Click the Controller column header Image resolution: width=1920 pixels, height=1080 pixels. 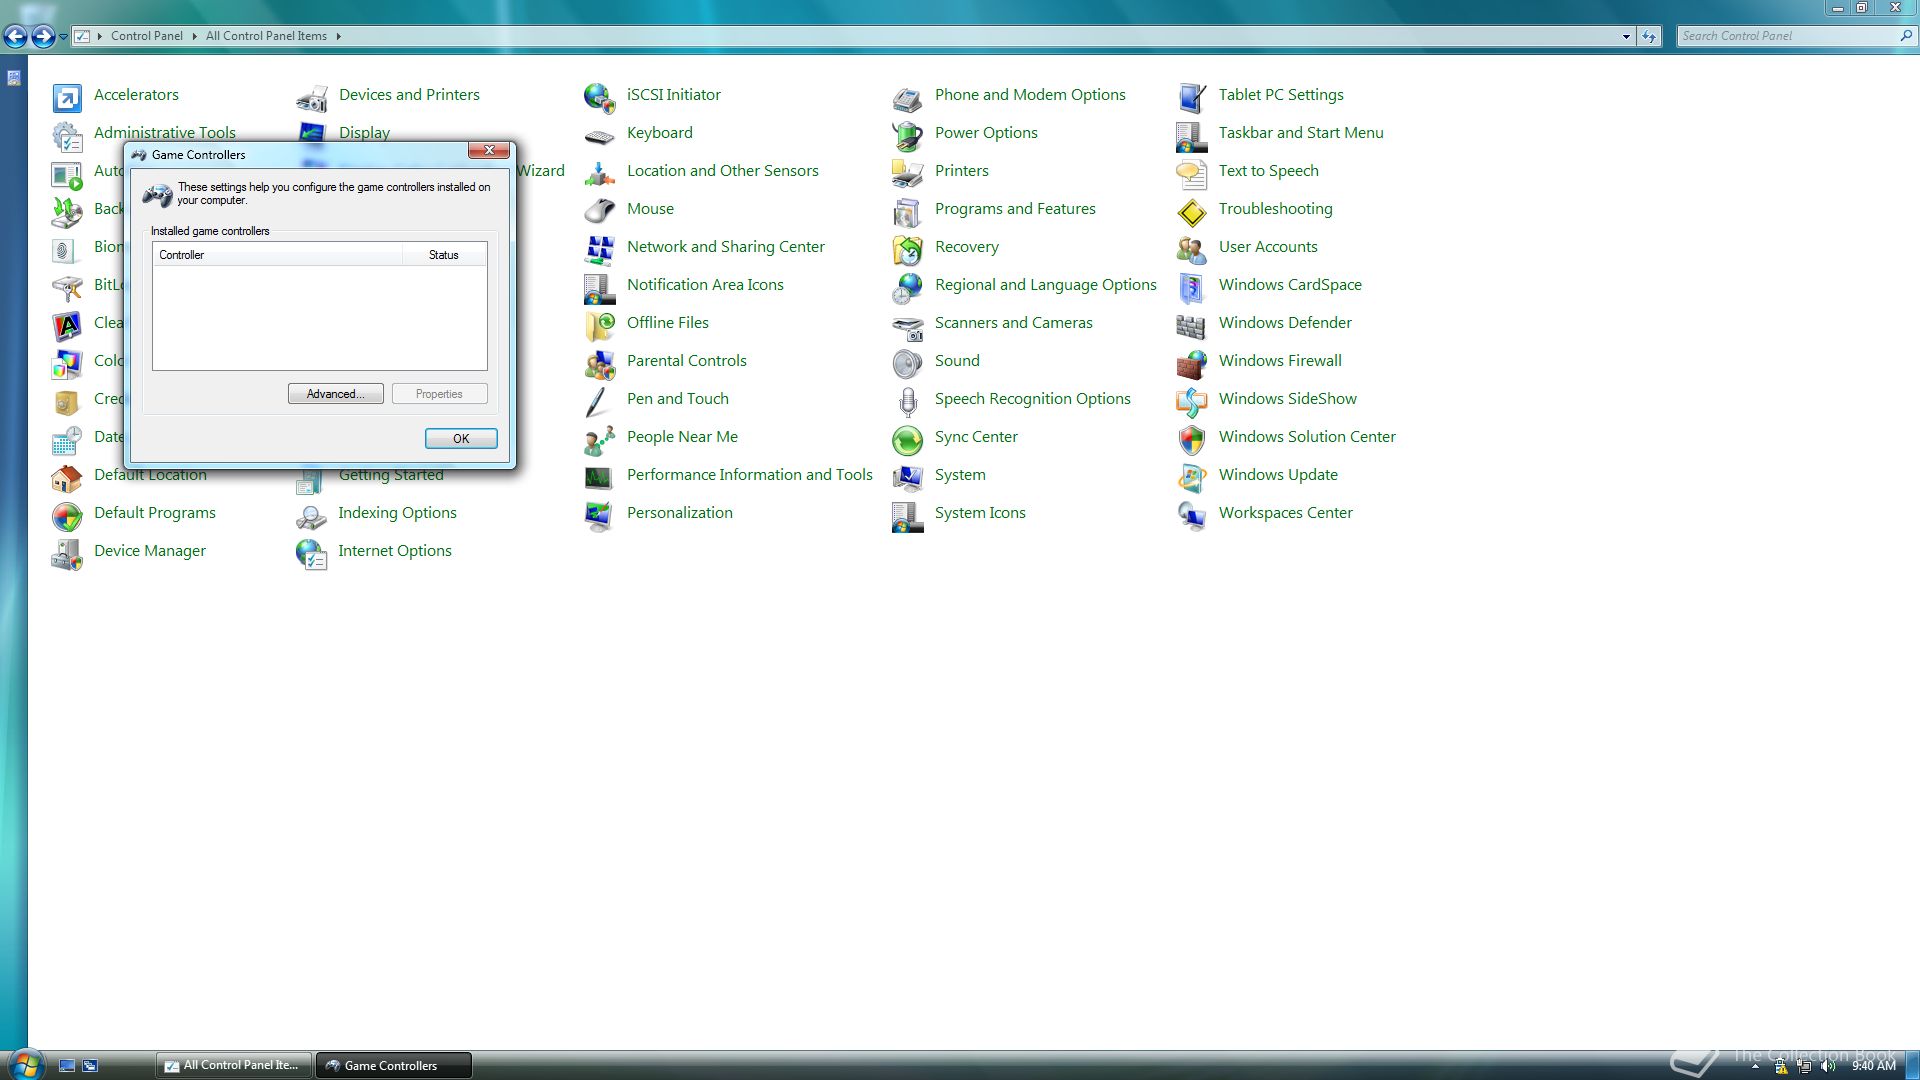(x=277, y=255)
